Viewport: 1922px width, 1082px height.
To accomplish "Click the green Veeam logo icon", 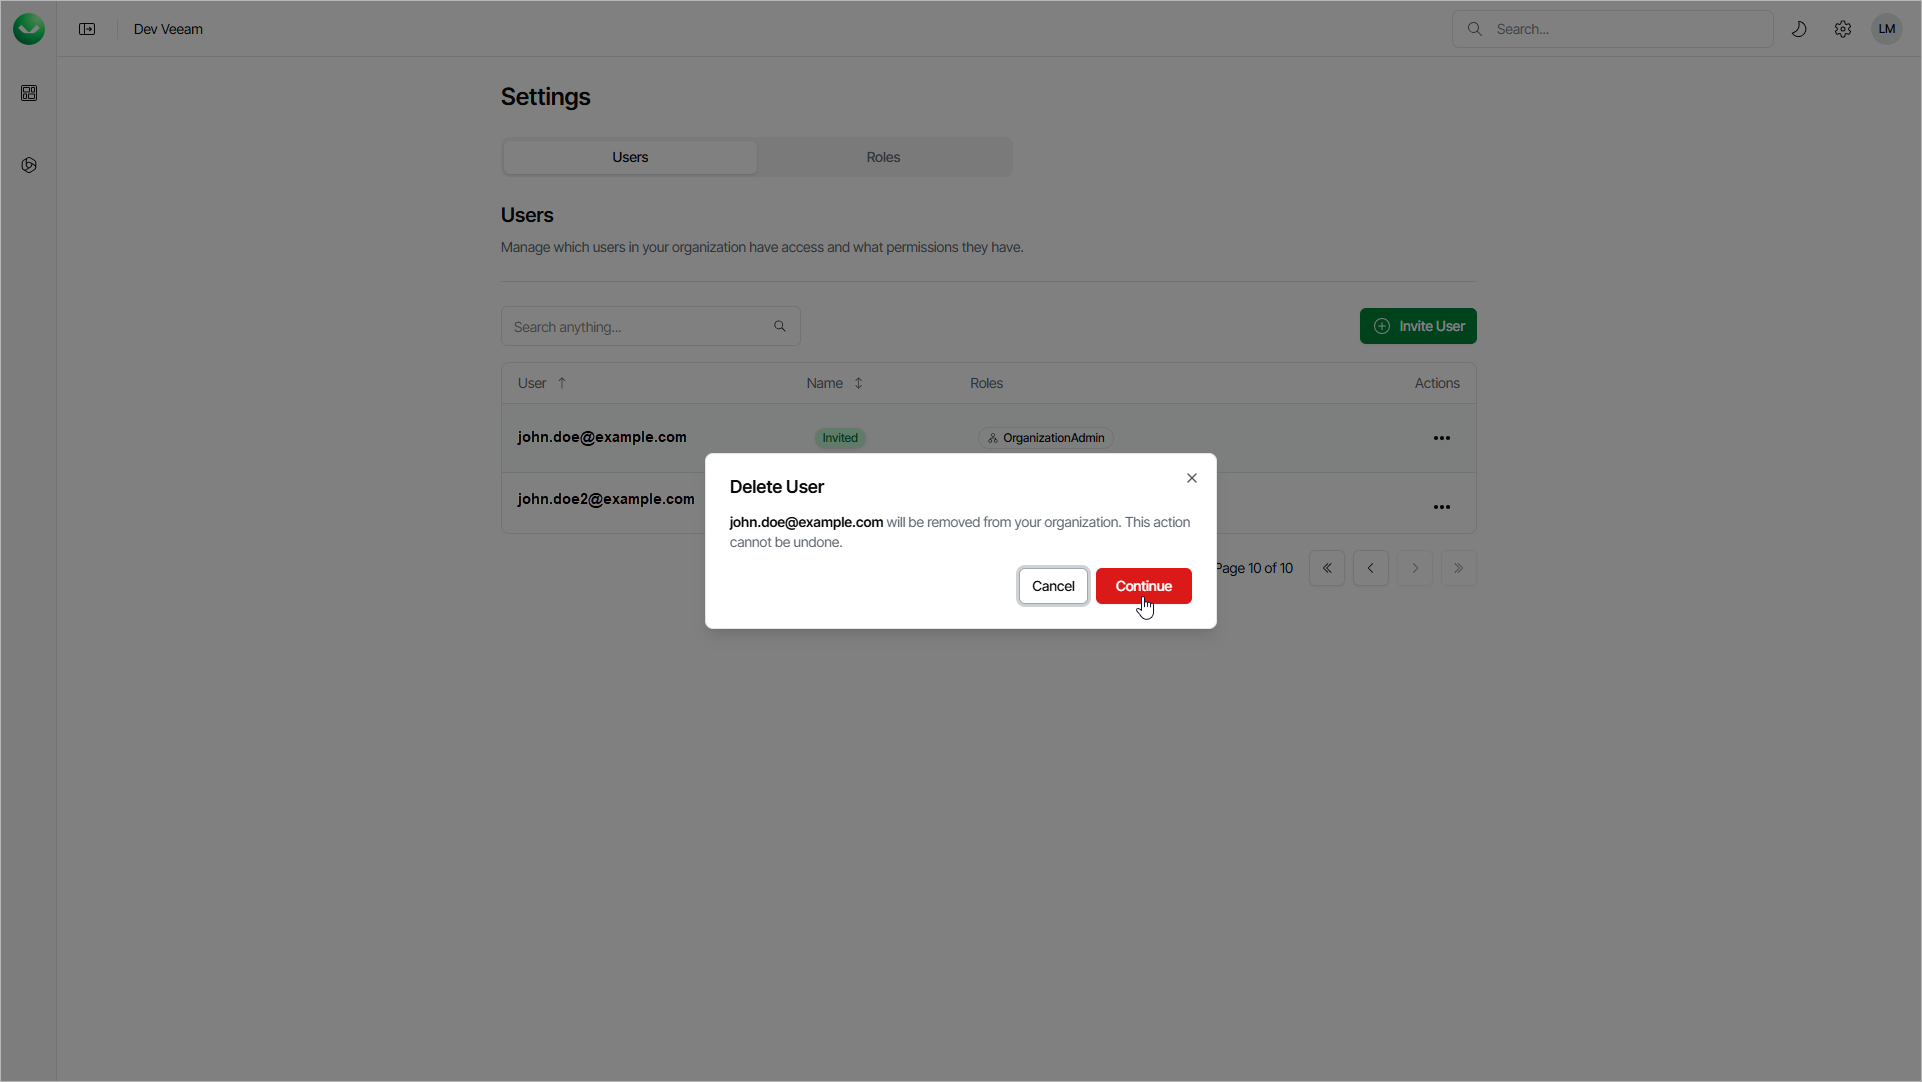I will pos(29,29).
